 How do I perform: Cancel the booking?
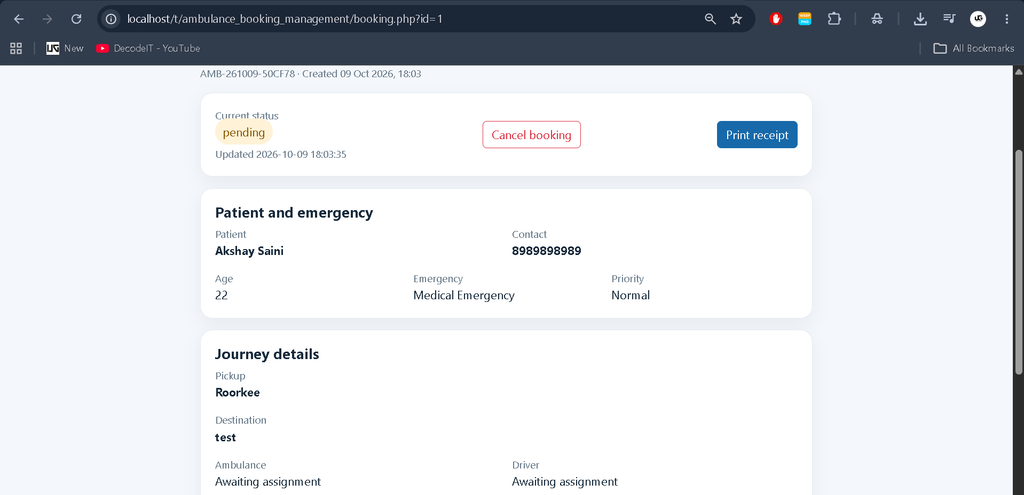(532, 135)
